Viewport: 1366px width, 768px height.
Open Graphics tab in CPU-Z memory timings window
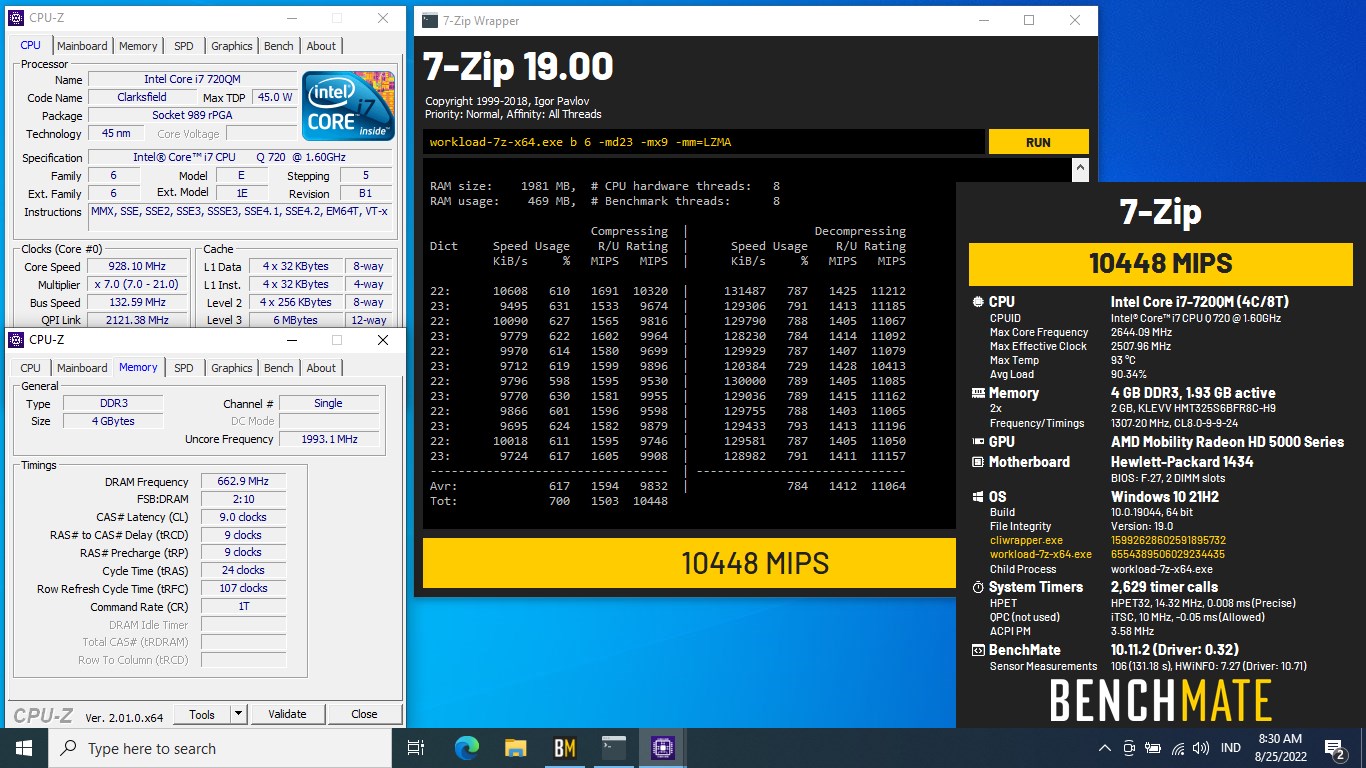point(232,368)
